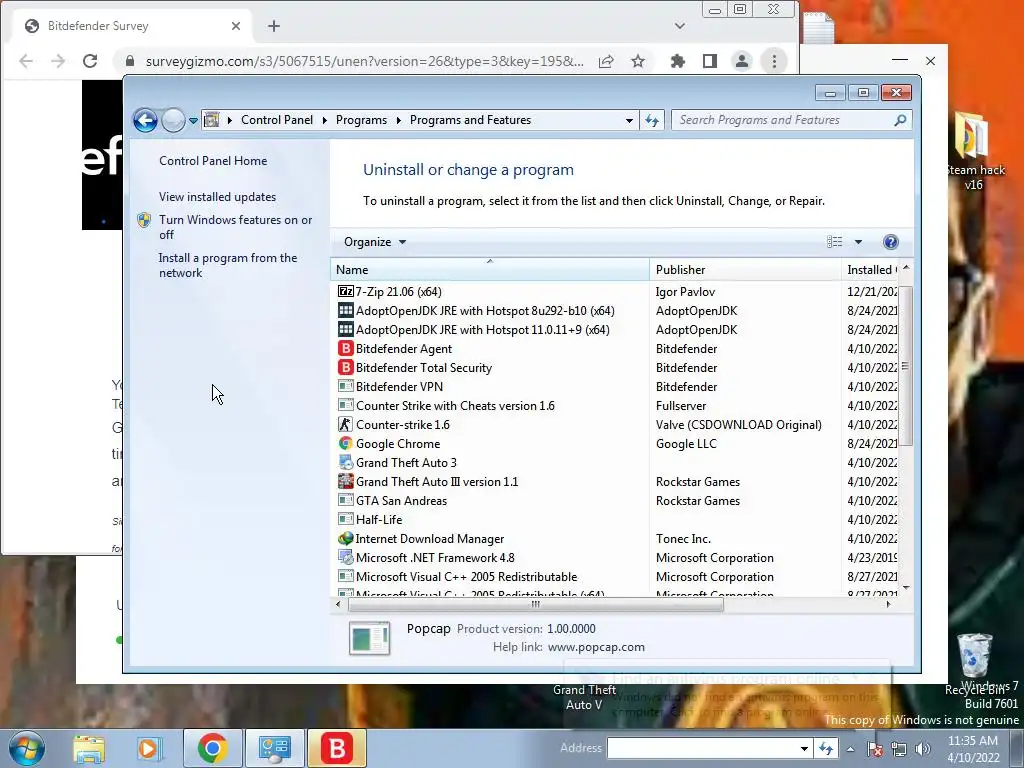Click scroll down arrow of program list
Image resolution: width=1024 pixels, height=768 pixels.
tap(906, 588)
